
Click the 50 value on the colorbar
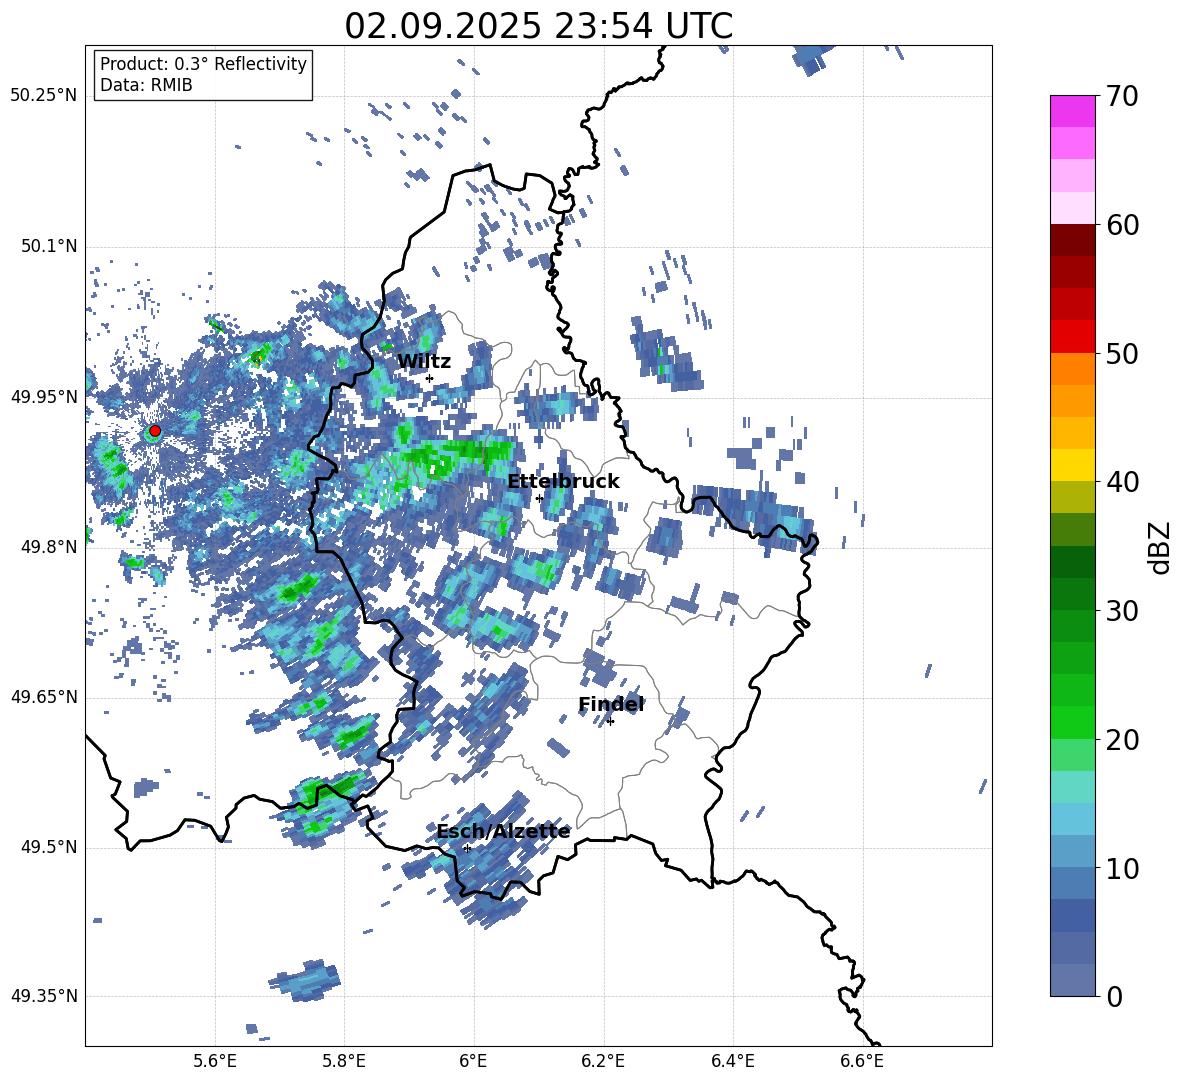1122,353
